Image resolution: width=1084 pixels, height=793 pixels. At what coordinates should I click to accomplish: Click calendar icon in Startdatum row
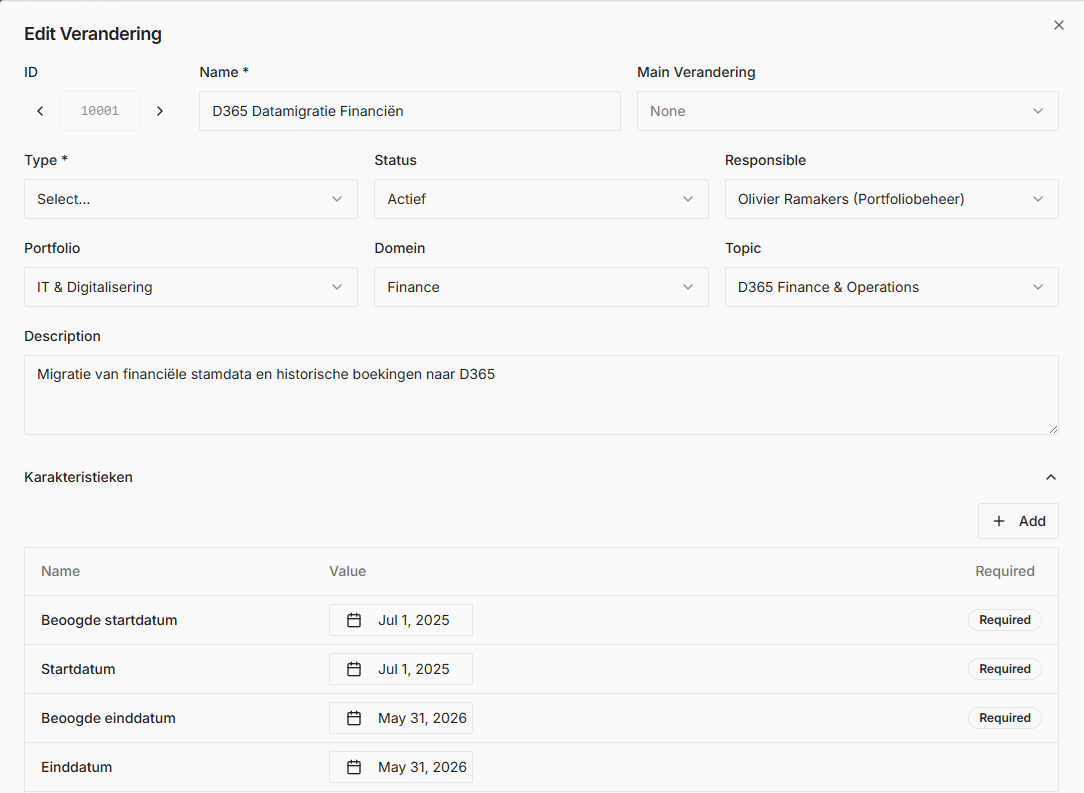(354, 669)
